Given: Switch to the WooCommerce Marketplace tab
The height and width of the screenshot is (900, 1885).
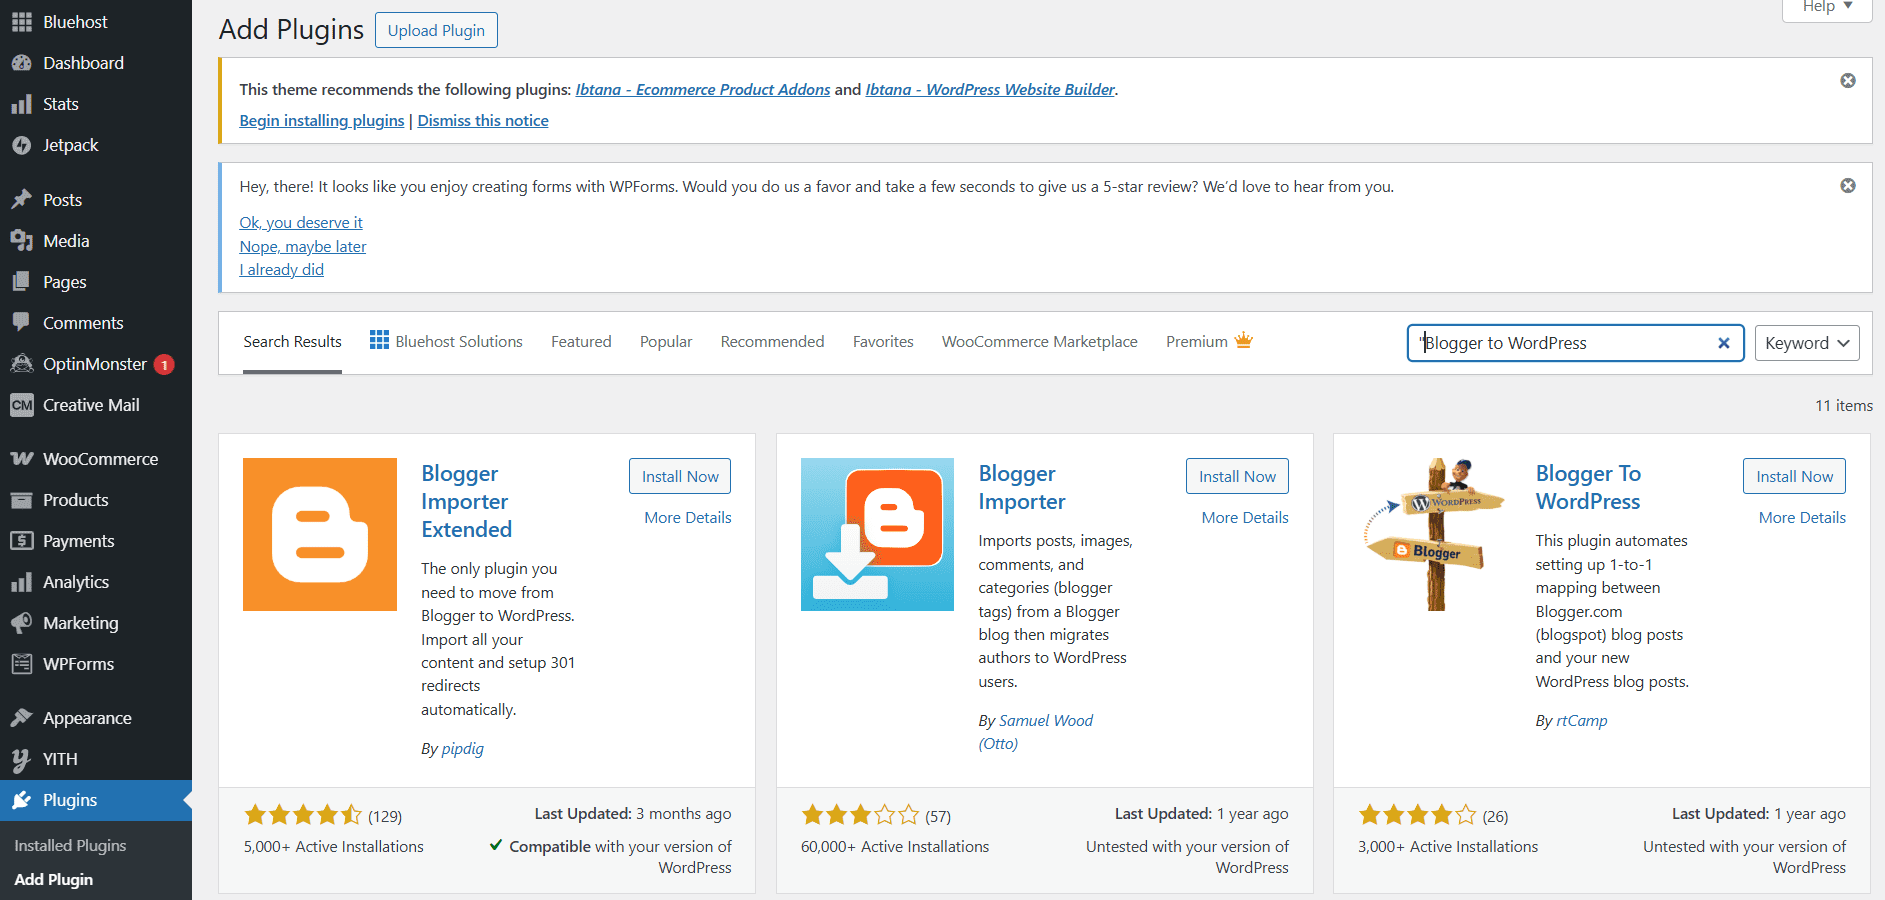Looking at the screenshot, I should (1038, 341).
